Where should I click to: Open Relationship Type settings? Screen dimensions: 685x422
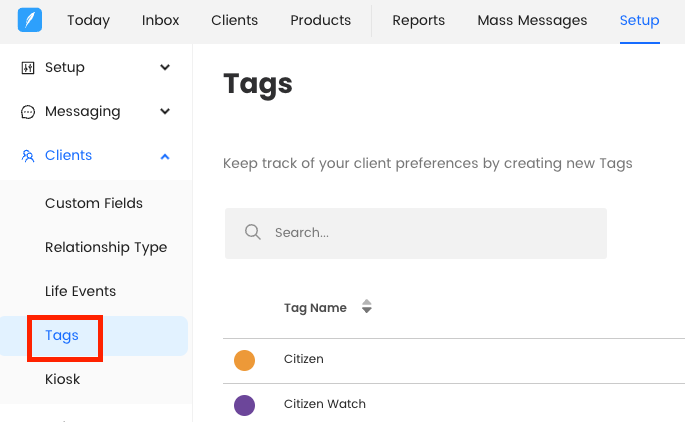point(106,247)
